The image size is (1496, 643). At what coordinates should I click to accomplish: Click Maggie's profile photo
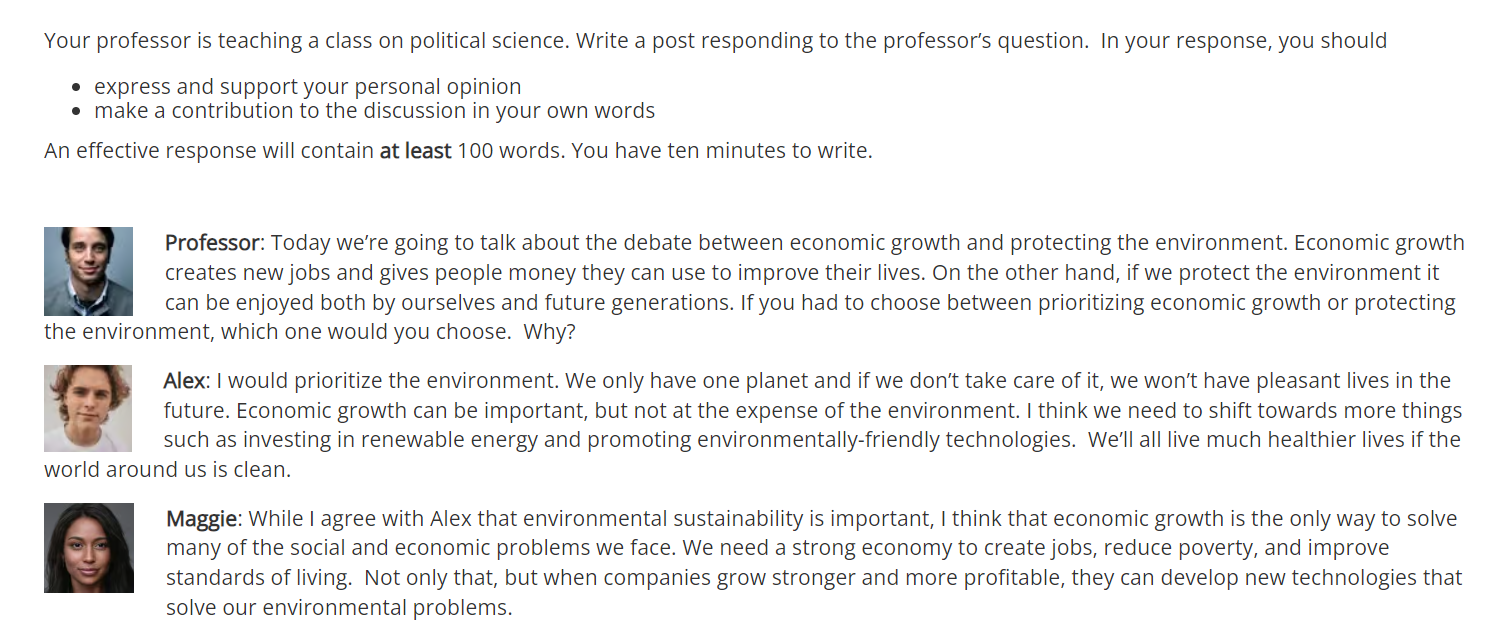click(x=89, y=548)
